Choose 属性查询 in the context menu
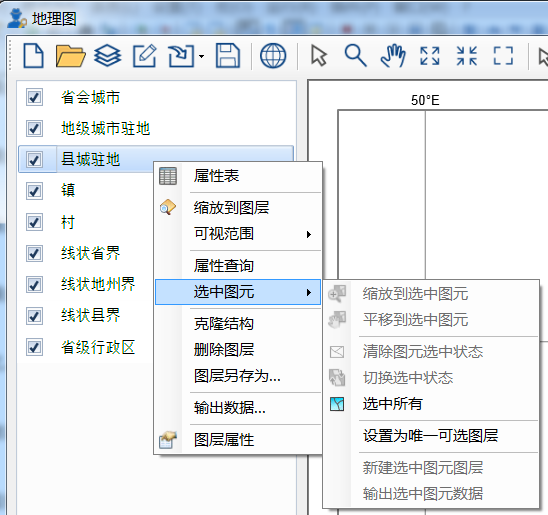 click(238, 266)
